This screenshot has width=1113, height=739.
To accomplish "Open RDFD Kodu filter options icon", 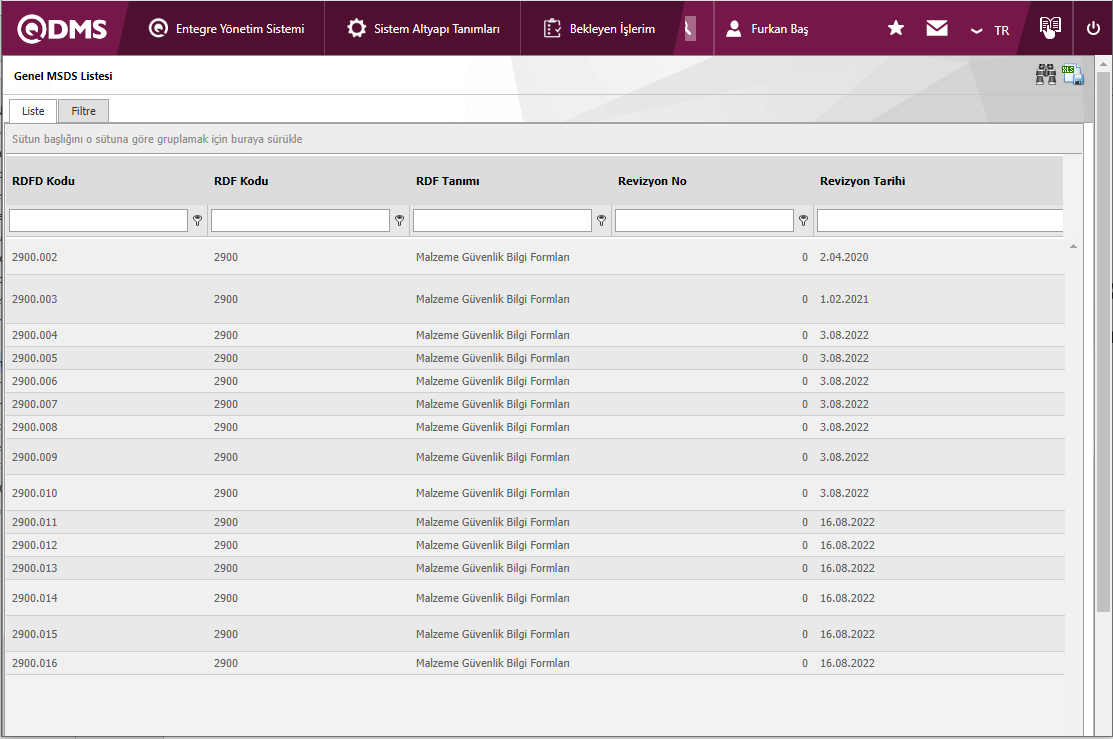I will (198, 221).
